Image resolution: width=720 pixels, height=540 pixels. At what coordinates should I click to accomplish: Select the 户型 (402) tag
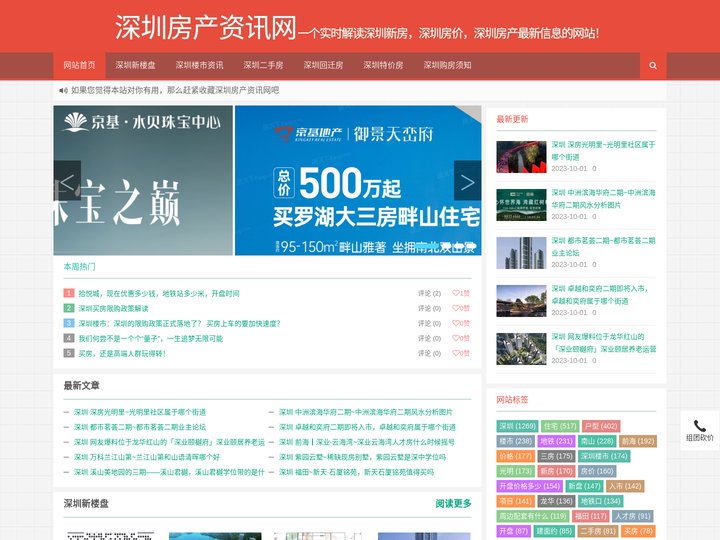click(x=601, y=426)
